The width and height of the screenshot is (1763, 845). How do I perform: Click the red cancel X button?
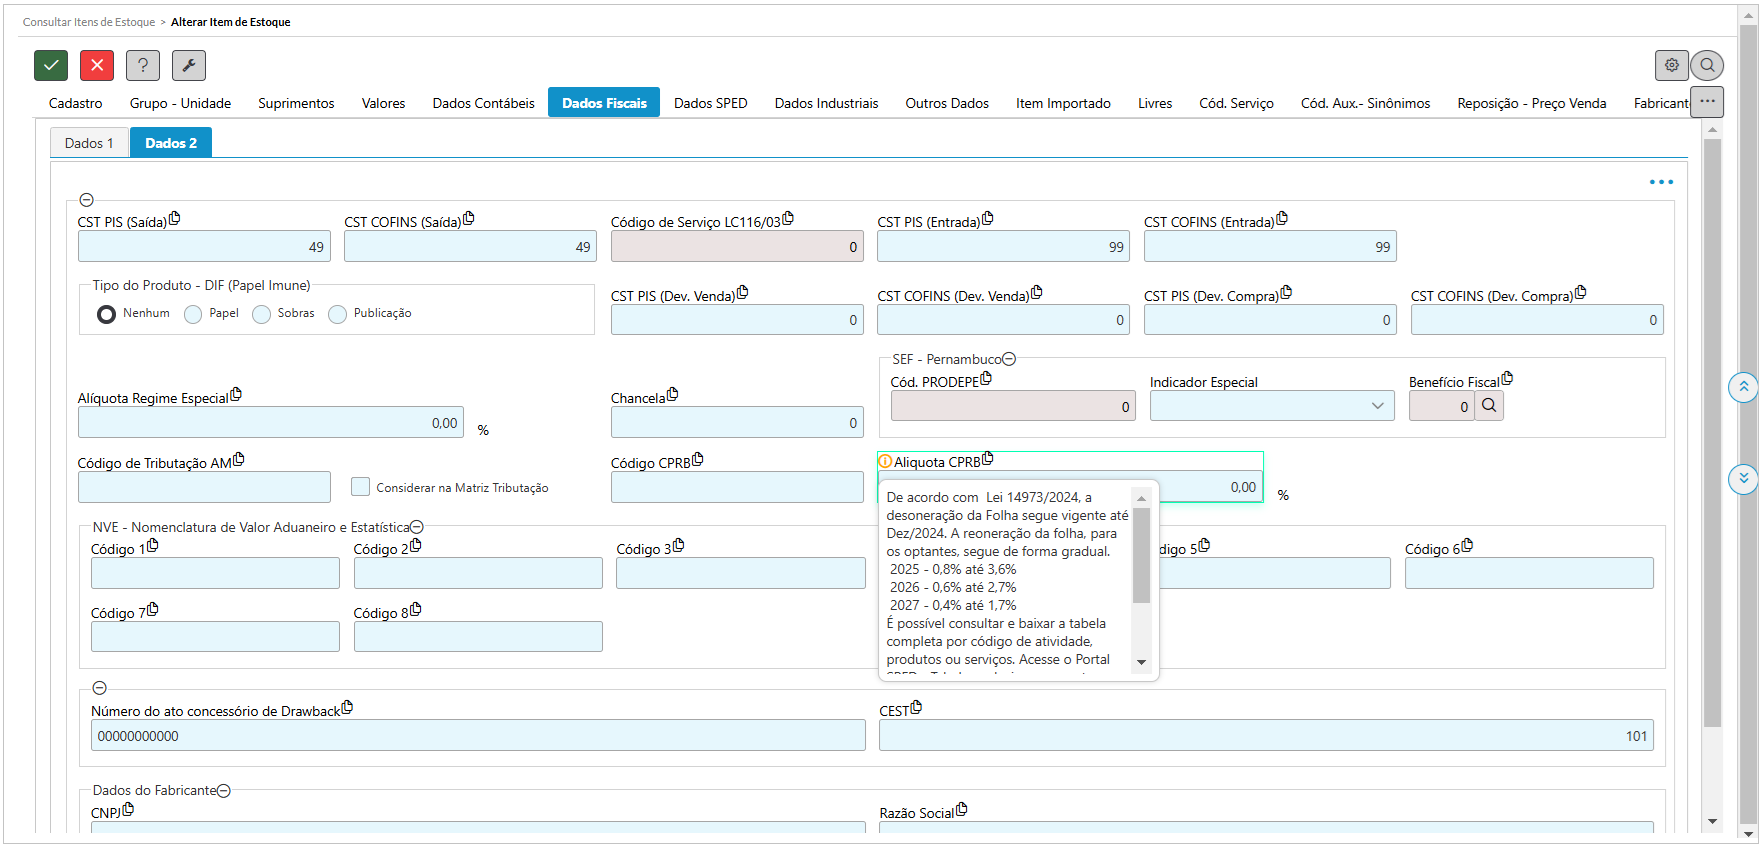(x=97, y=65)
